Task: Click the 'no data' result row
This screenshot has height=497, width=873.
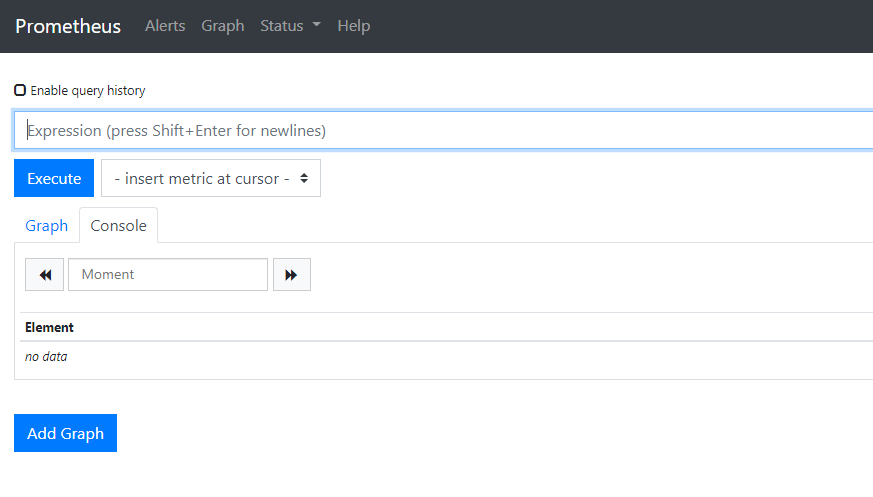Action: point(46,356)
